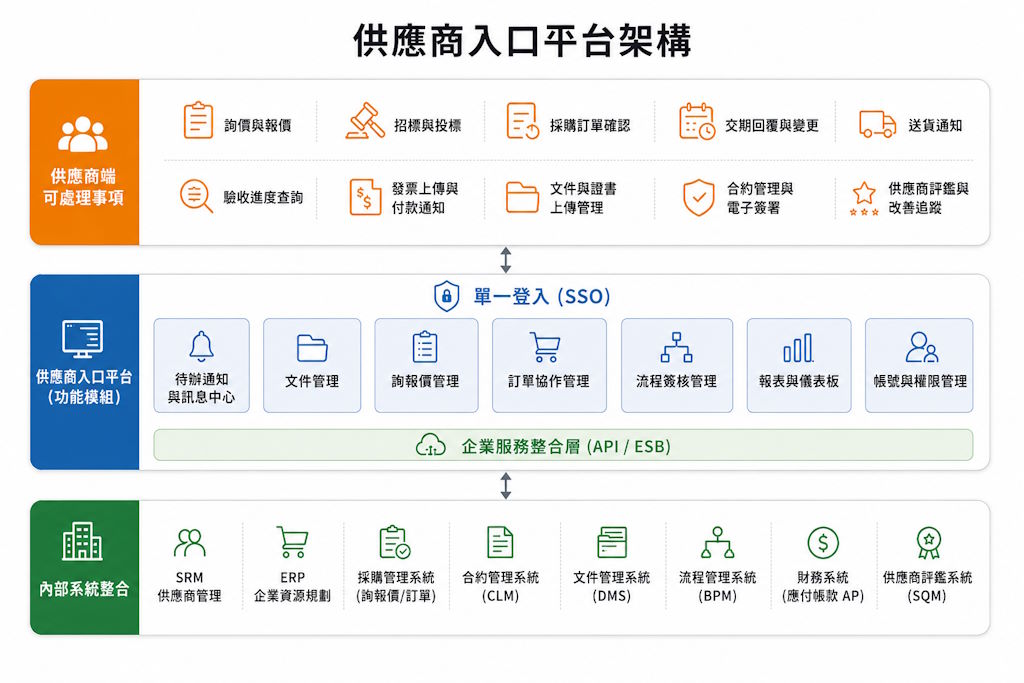Viewport: 1024px width, 683px height.
Task: Select the 企業服務整合層 (API / ESB) bar
Action: [x=563, y=445]
